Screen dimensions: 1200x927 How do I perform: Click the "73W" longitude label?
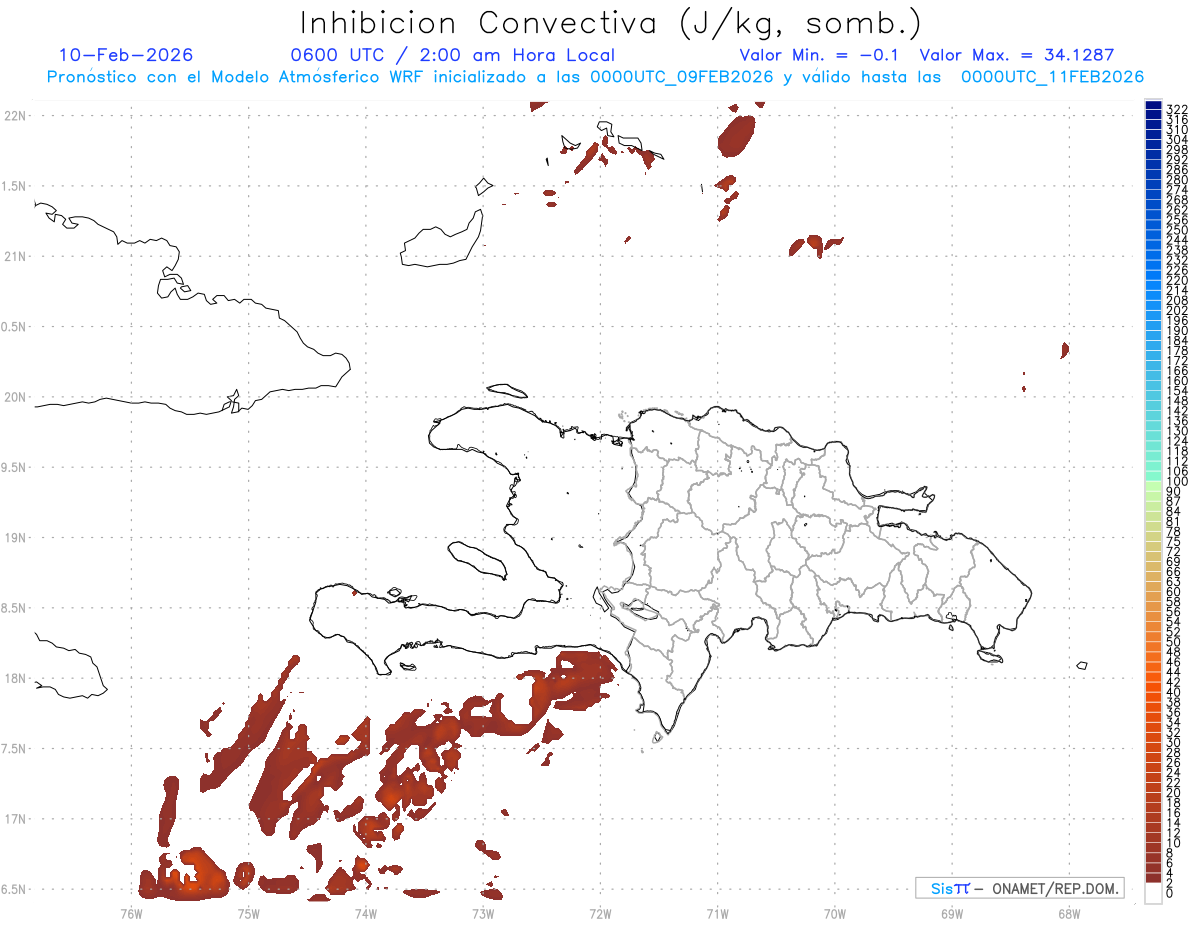483,913
